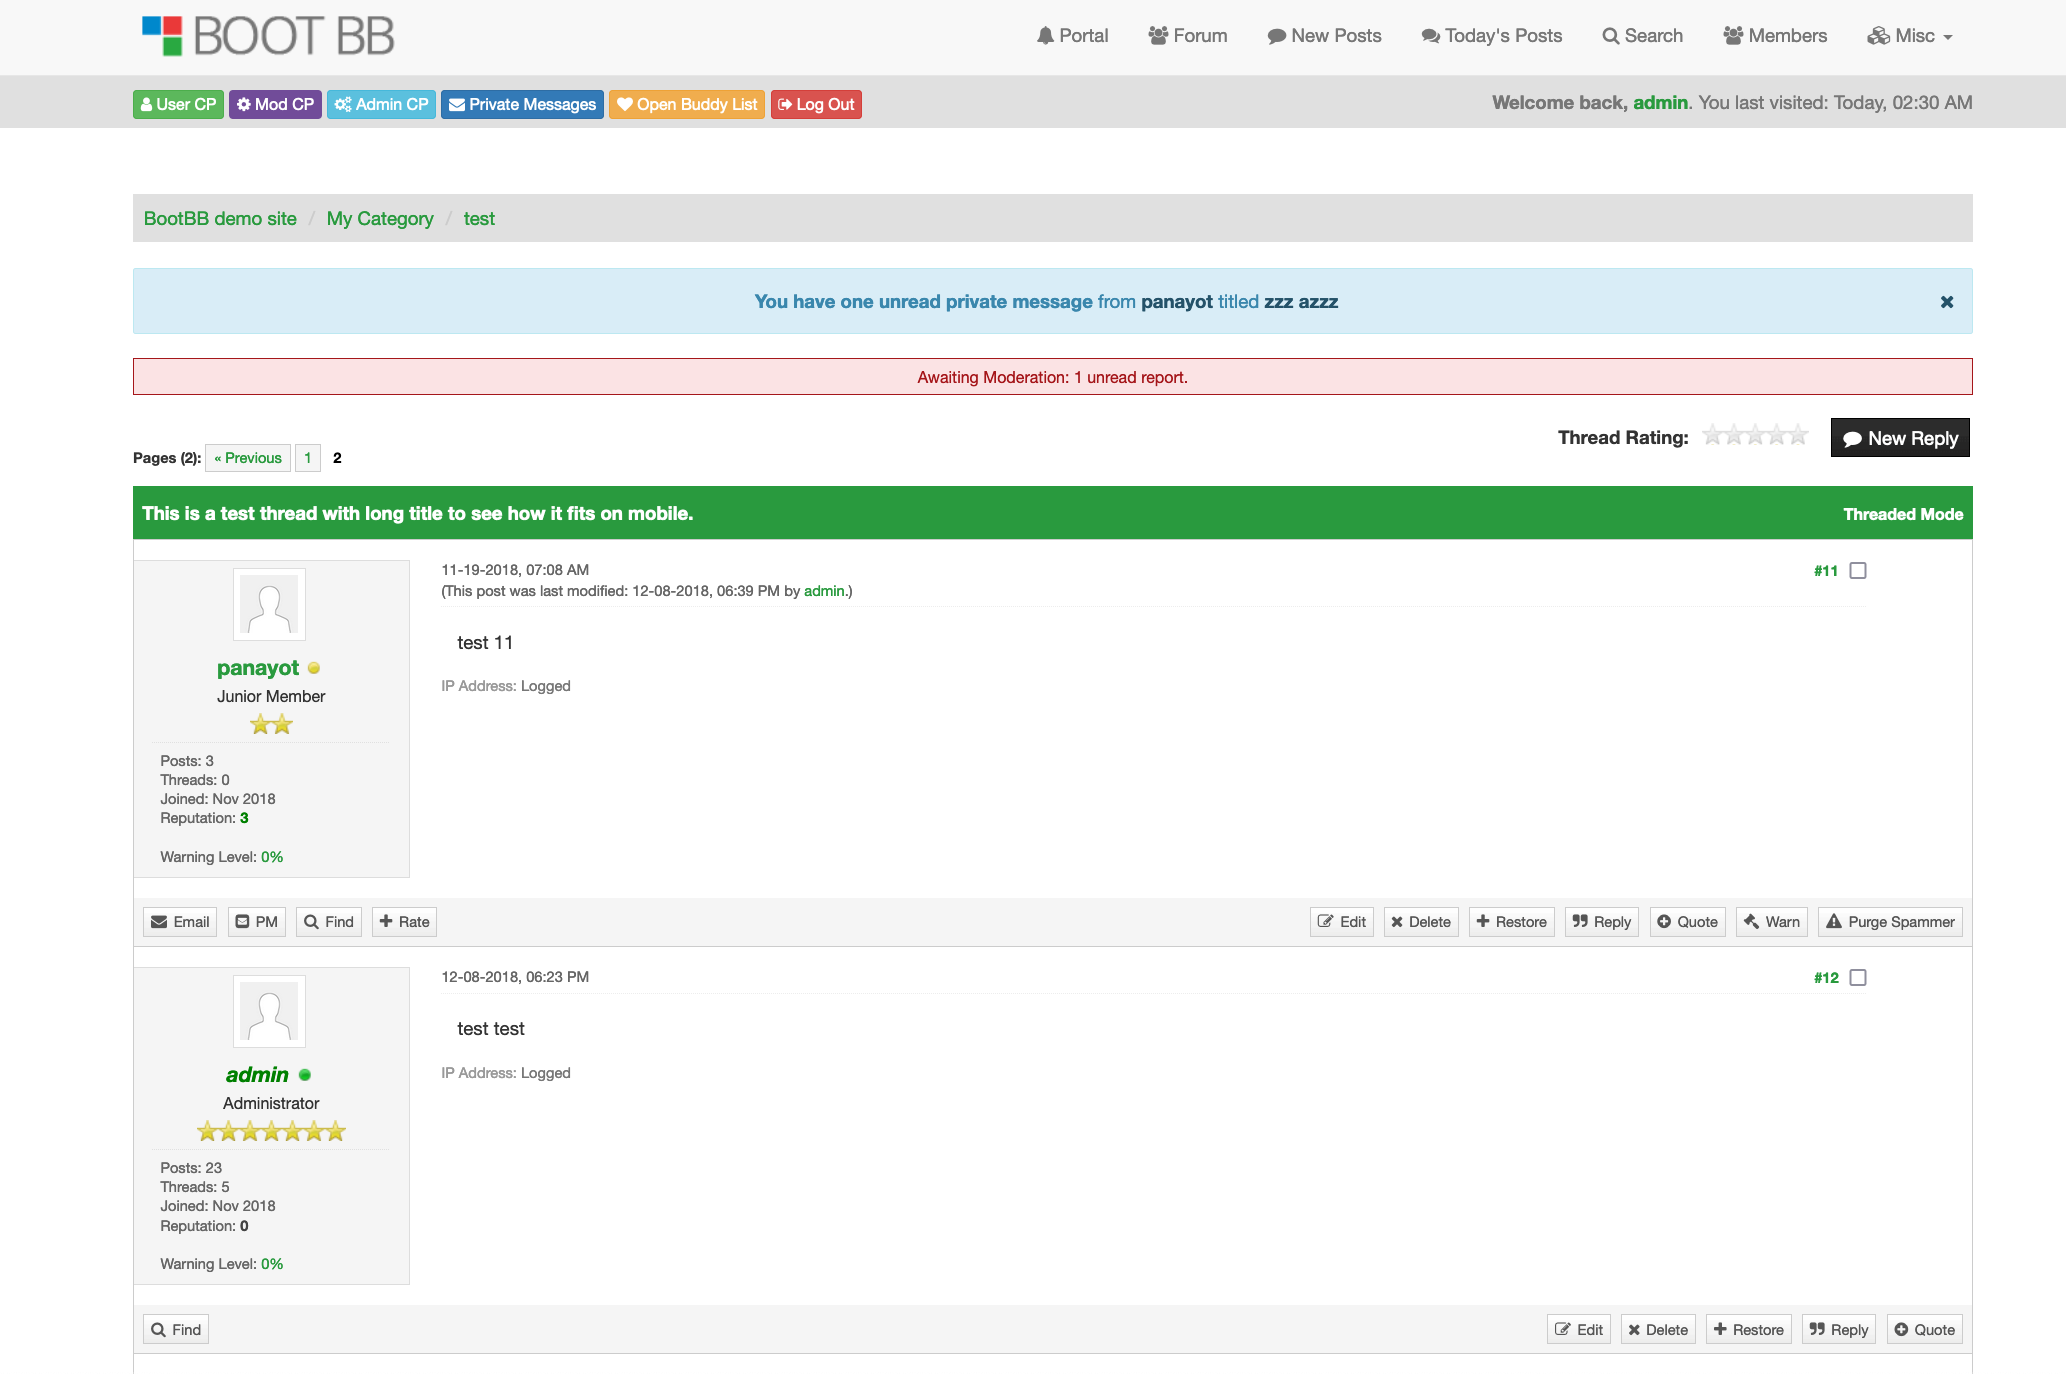Rate panayot's reputation with Rate button
Image resolution: width=2066 pixels, height=1374 pixels.
[404, 922]
